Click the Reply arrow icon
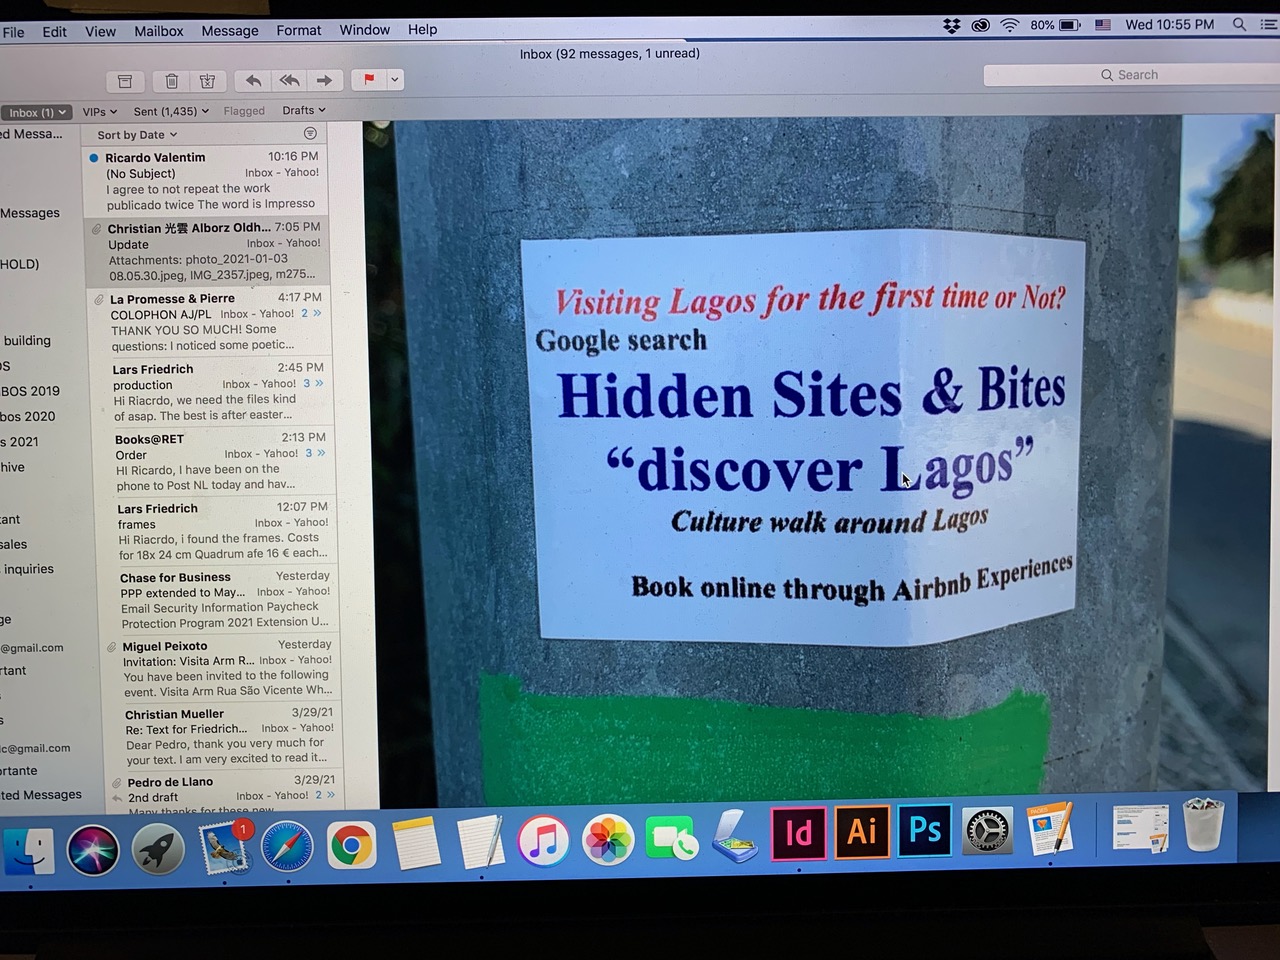 (254, 81)
